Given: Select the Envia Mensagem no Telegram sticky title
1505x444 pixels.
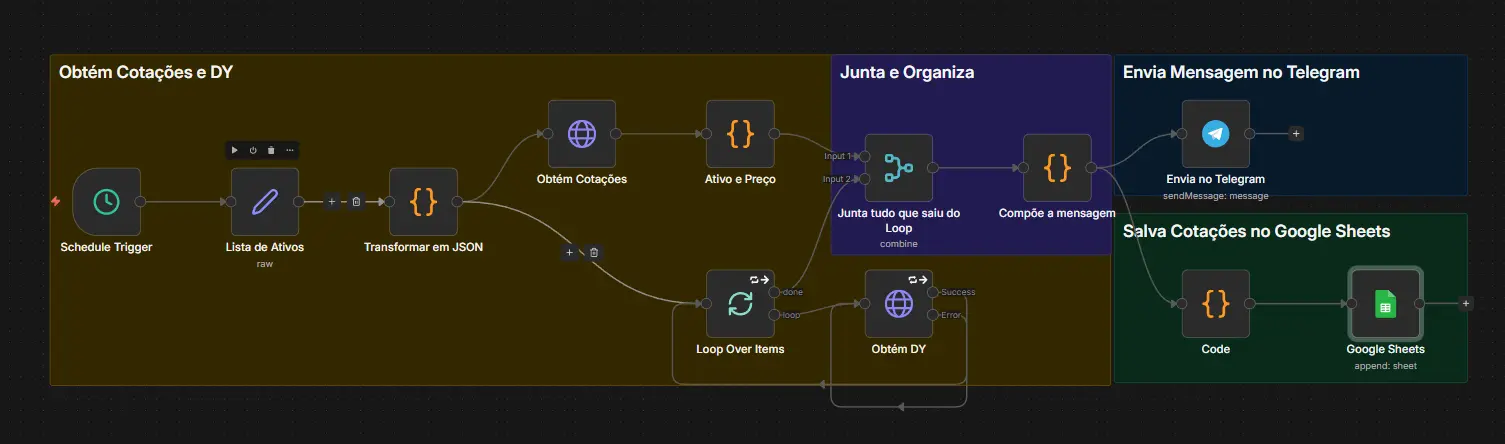Looking at the screenshot, I should (x=1241, y=72).
